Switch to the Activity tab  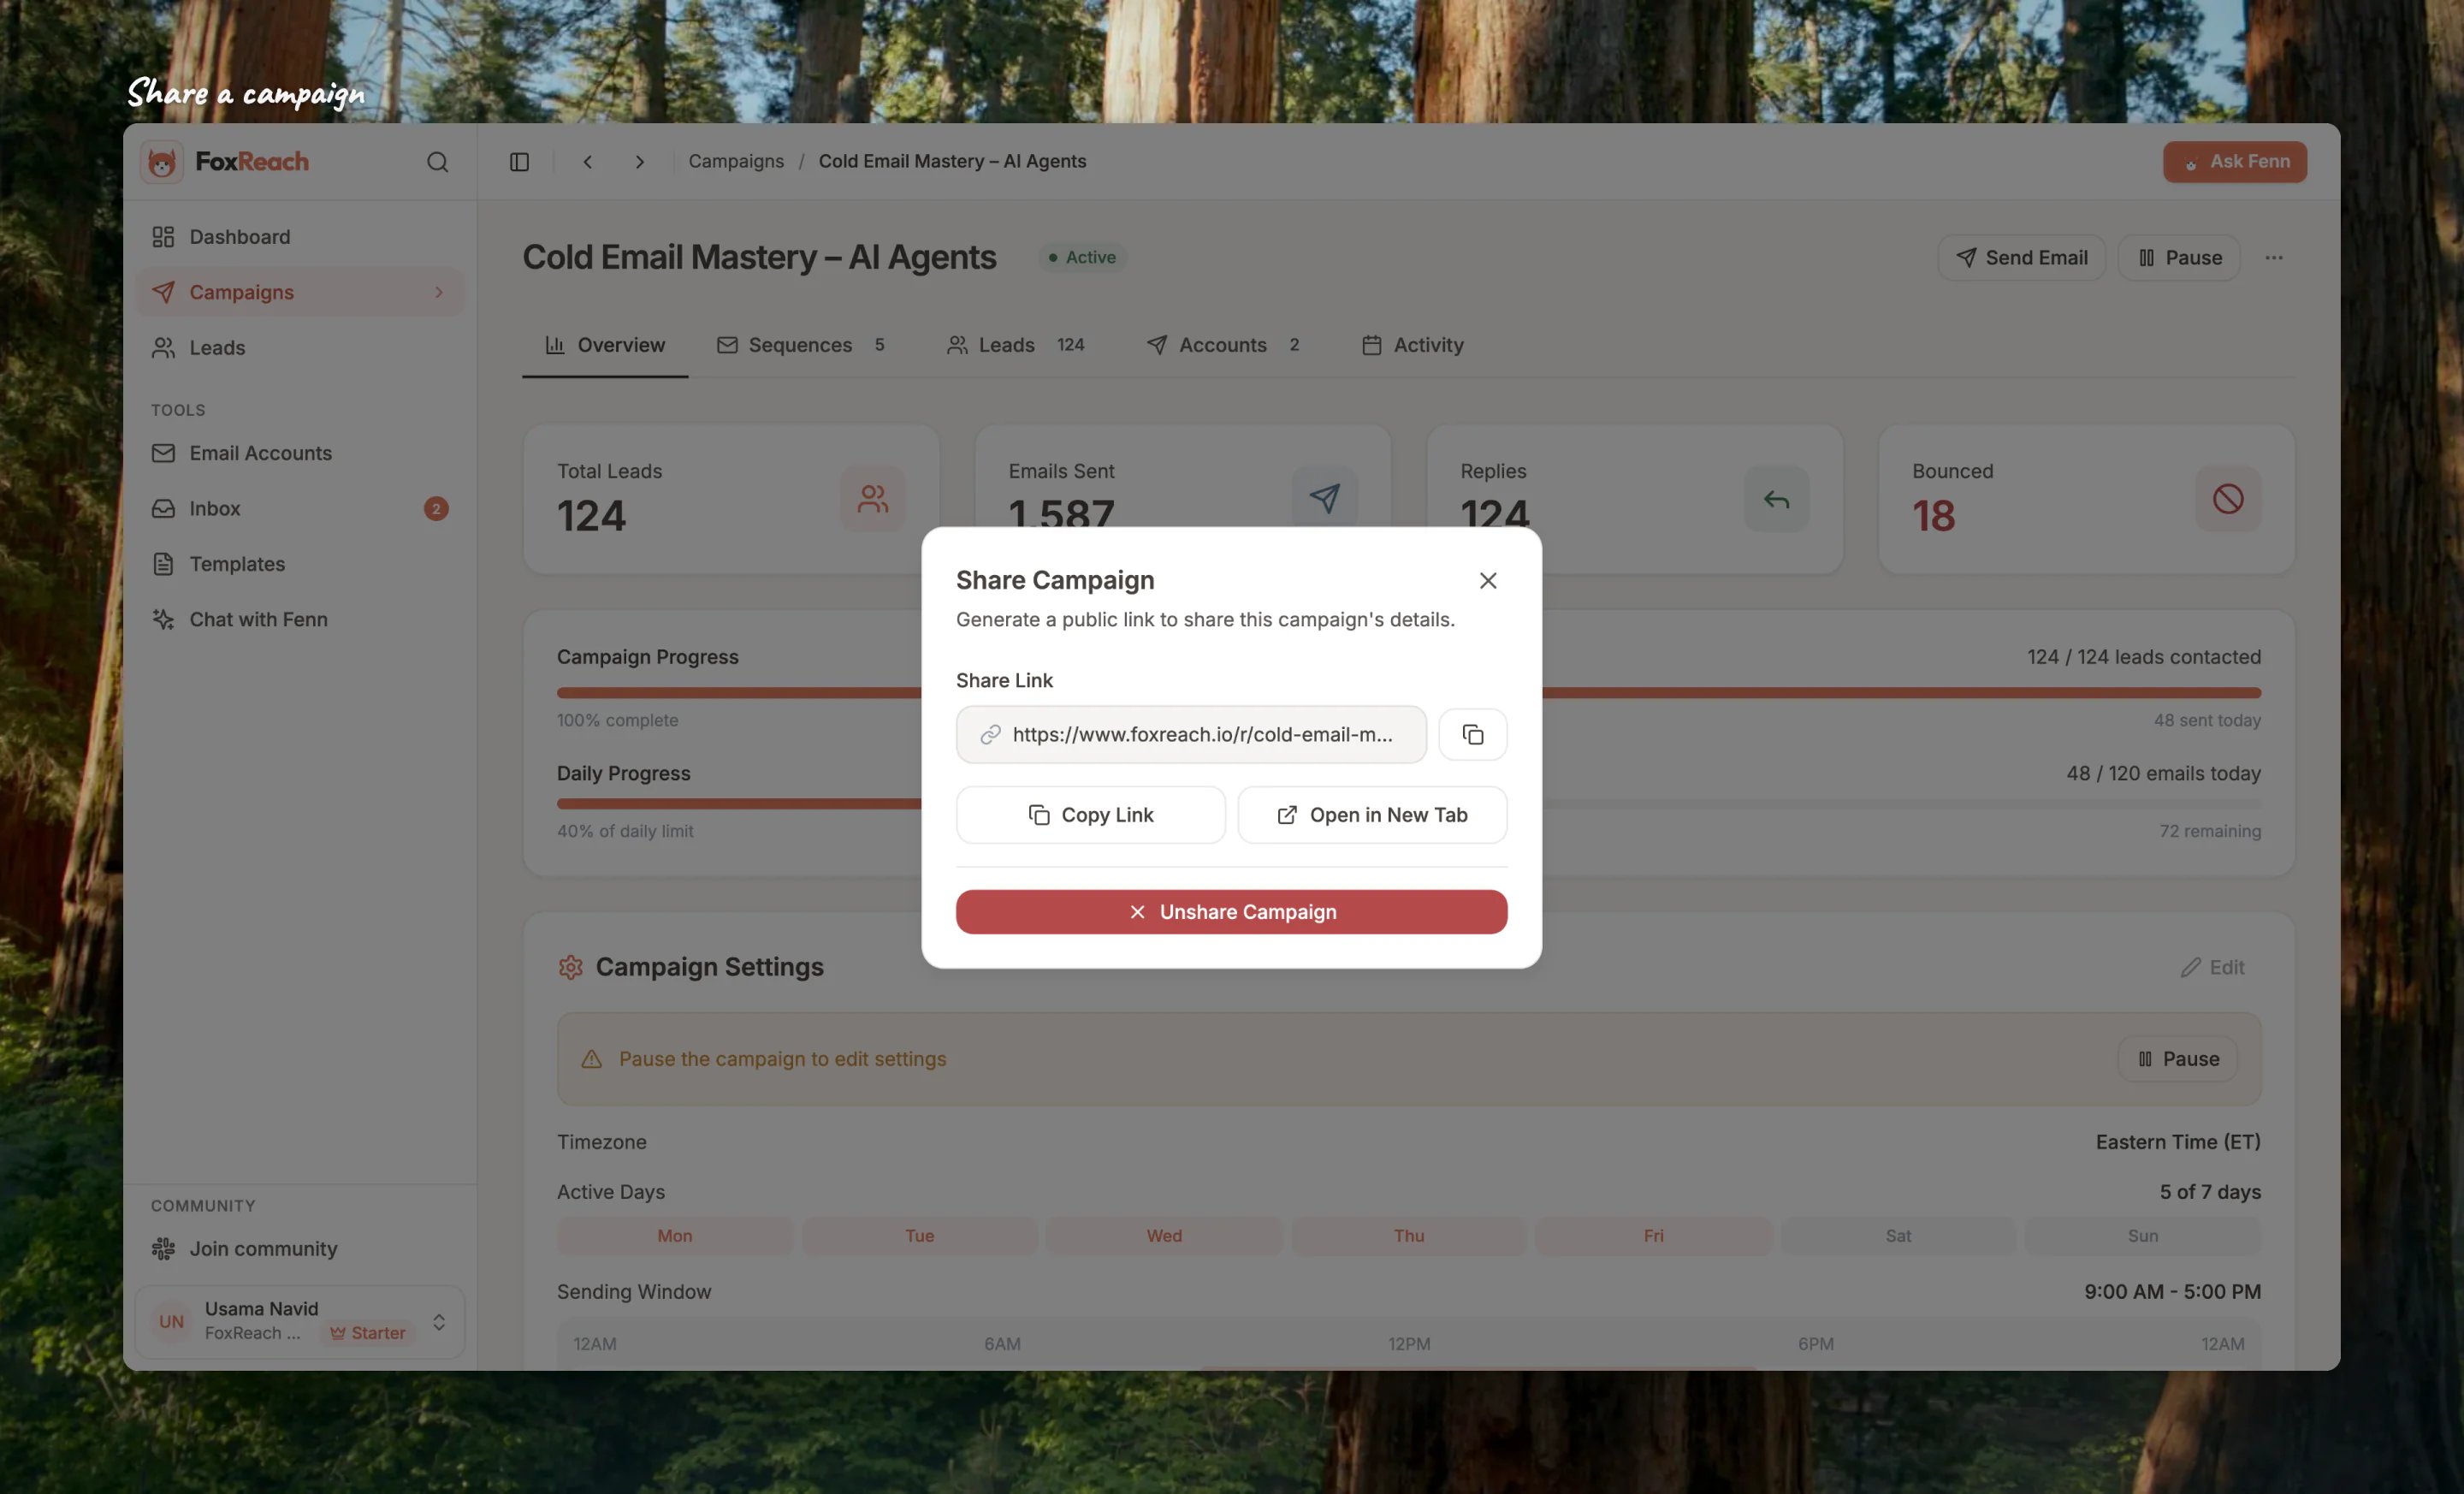(1413, 345)
